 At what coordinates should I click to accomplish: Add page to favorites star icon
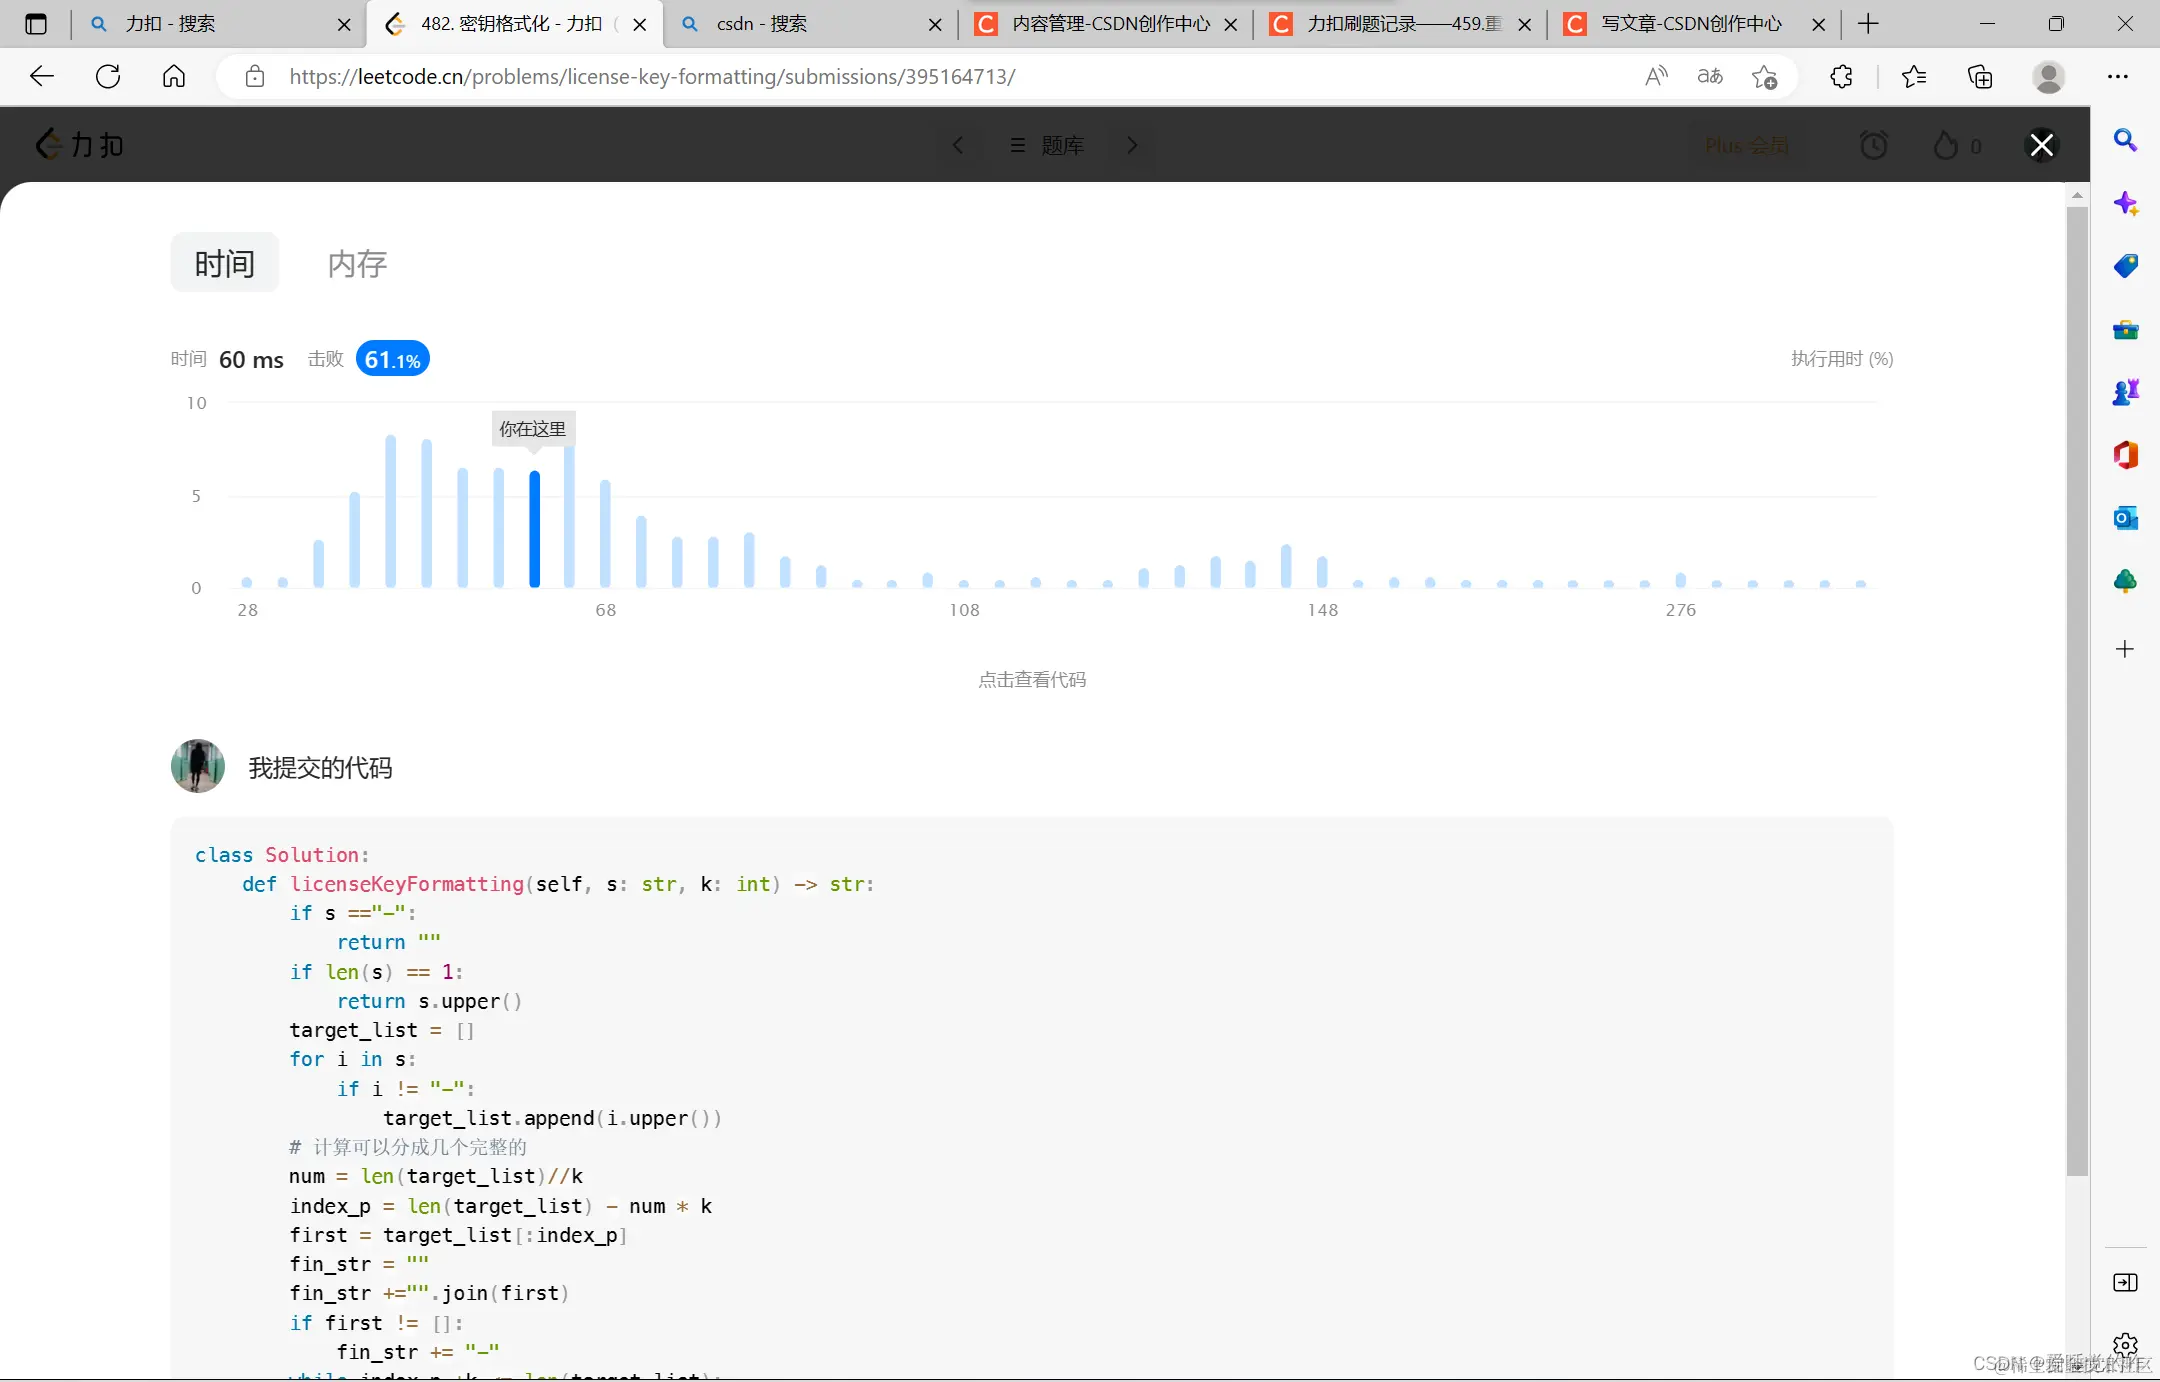pos(1764,77)
